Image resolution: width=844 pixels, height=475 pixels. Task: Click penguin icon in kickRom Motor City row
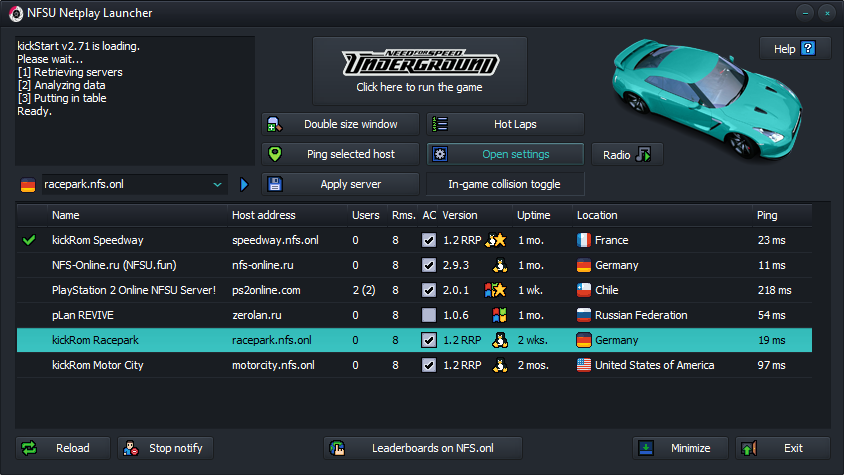click(x=500, y=365)
